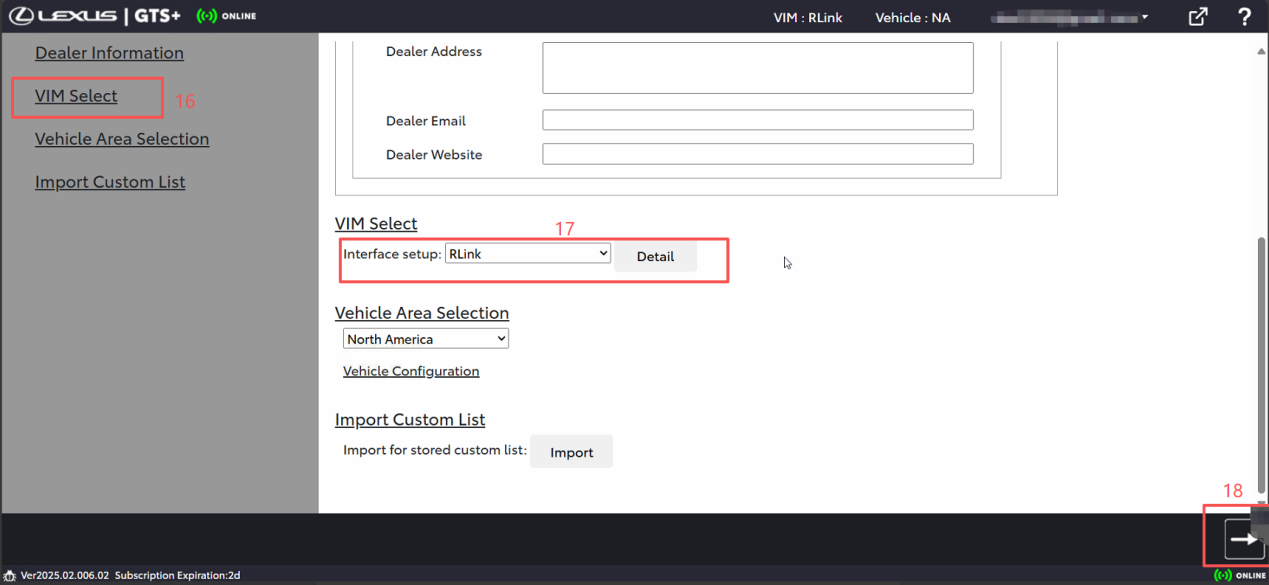Click the bug icon in the status bar
The height and width of the screenshot is (585, 1269).
pos(10,576)
